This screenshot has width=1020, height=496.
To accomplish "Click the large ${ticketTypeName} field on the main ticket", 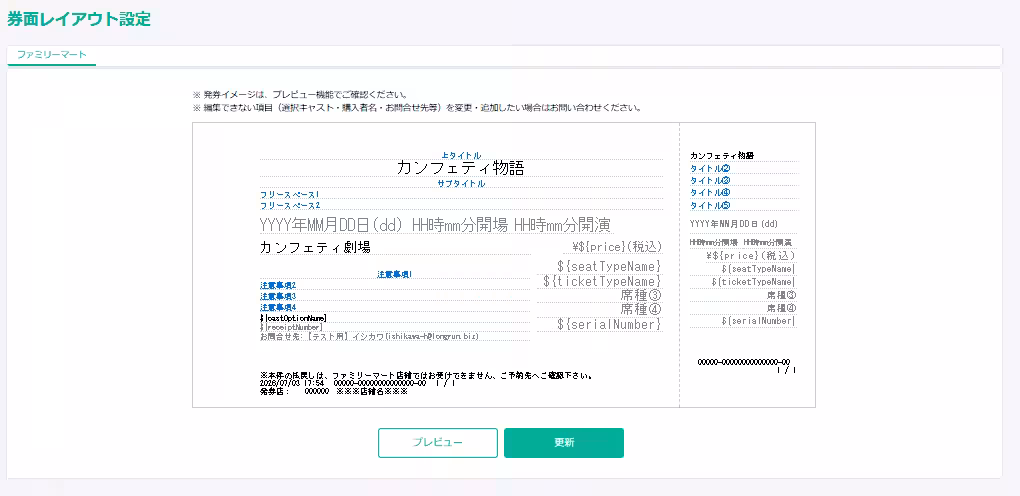I will tap(600, 281).
